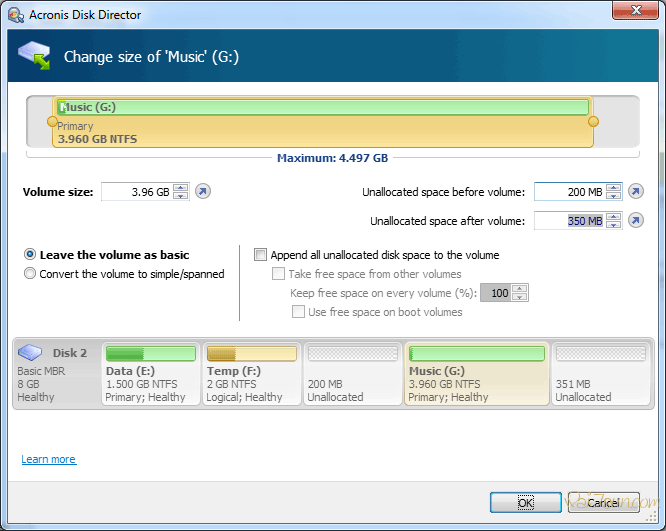Increase Volume size with up stepper arrow

click(x=180, y=188)
